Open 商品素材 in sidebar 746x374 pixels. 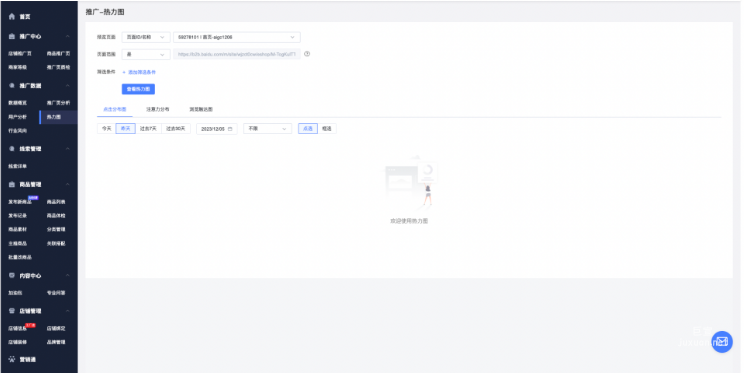coord(18,229)
